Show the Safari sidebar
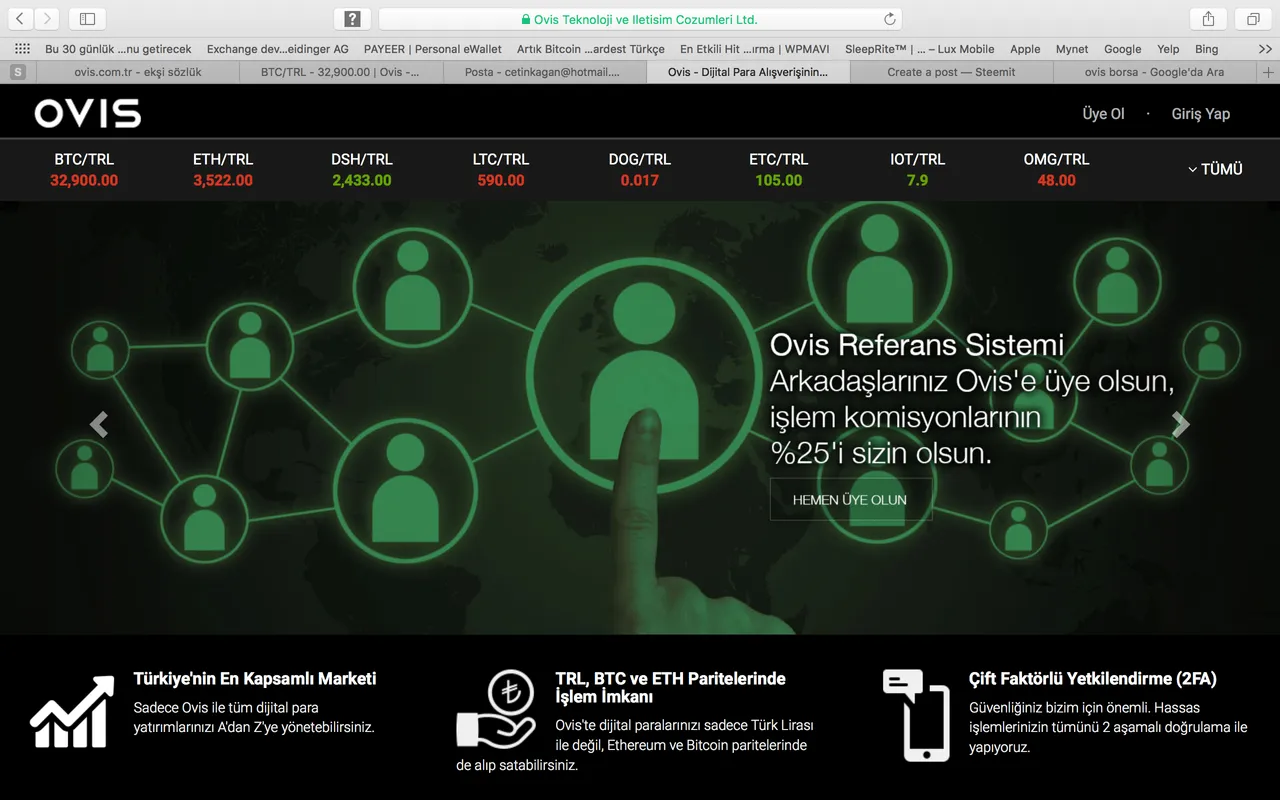 click(87, 19)
